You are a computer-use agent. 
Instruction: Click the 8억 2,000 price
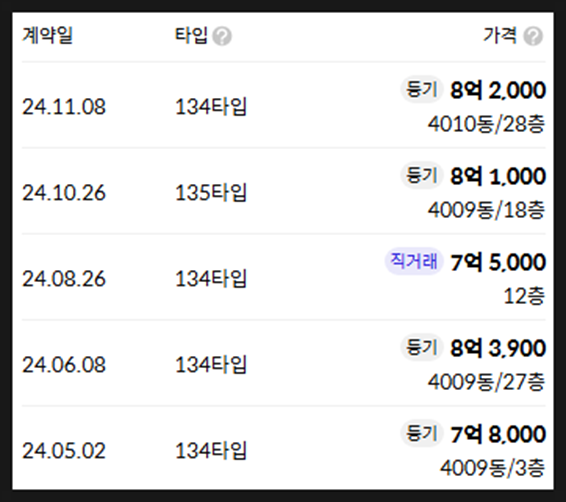[498, 90]
